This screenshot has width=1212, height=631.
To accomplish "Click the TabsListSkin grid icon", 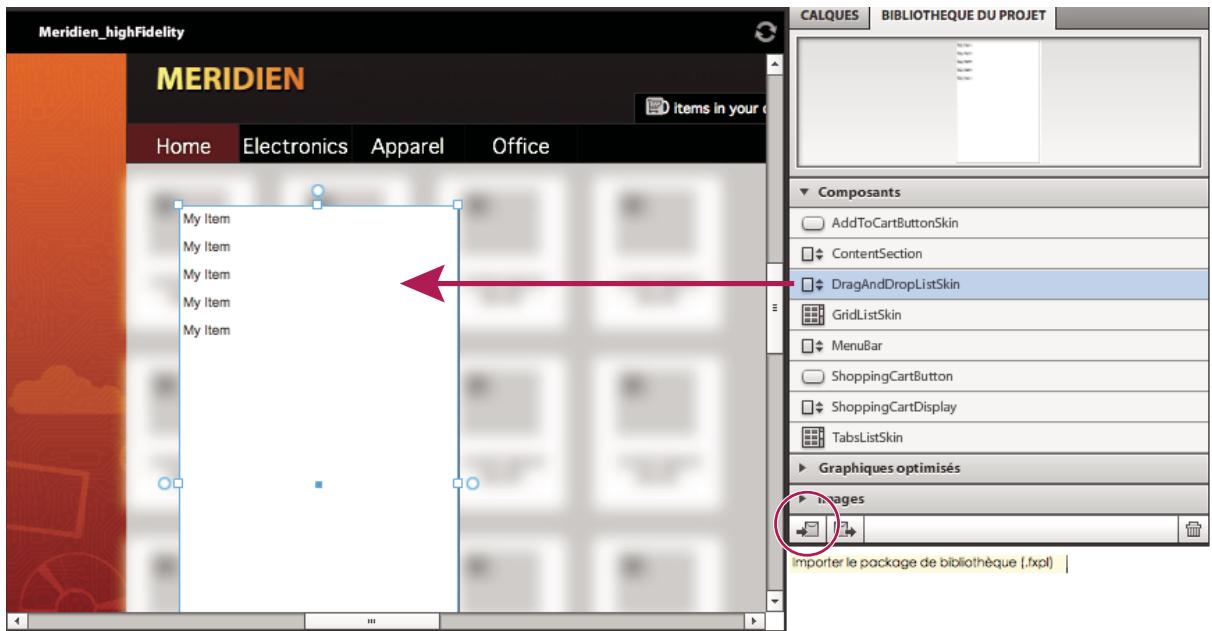I will [x=813, y=438].
